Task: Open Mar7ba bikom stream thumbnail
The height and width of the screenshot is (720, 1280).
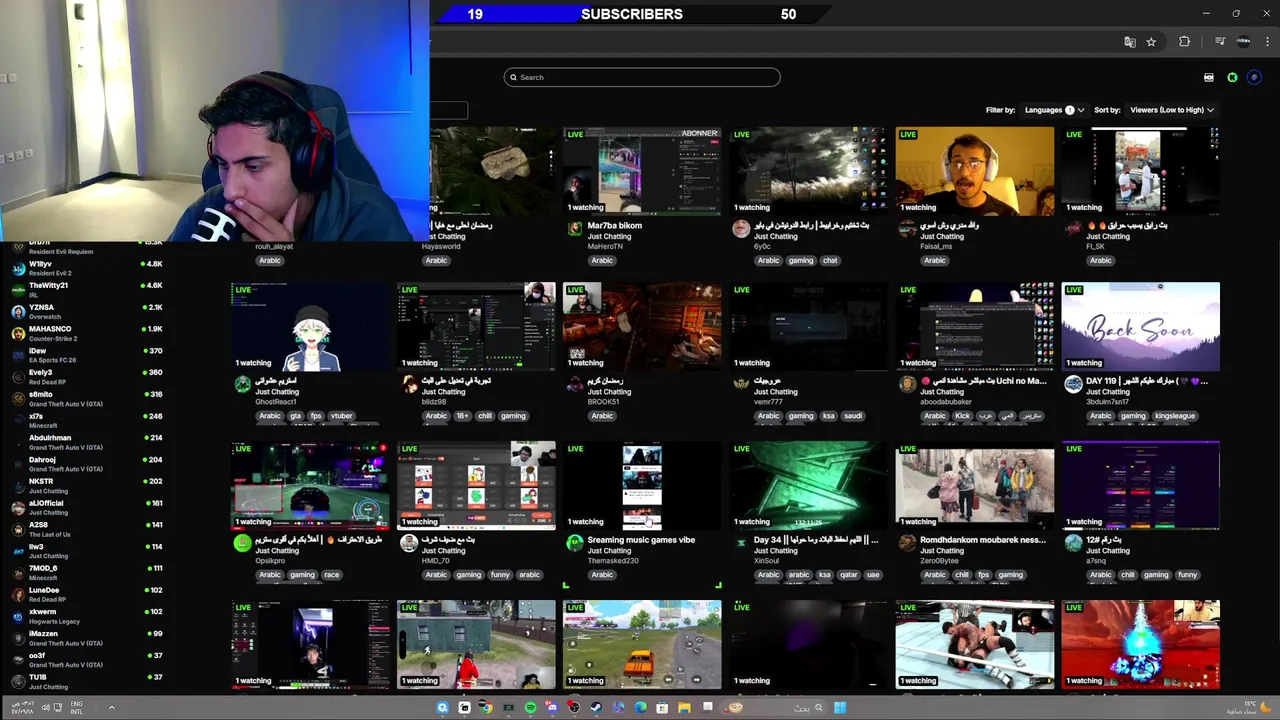Action: 642,170
